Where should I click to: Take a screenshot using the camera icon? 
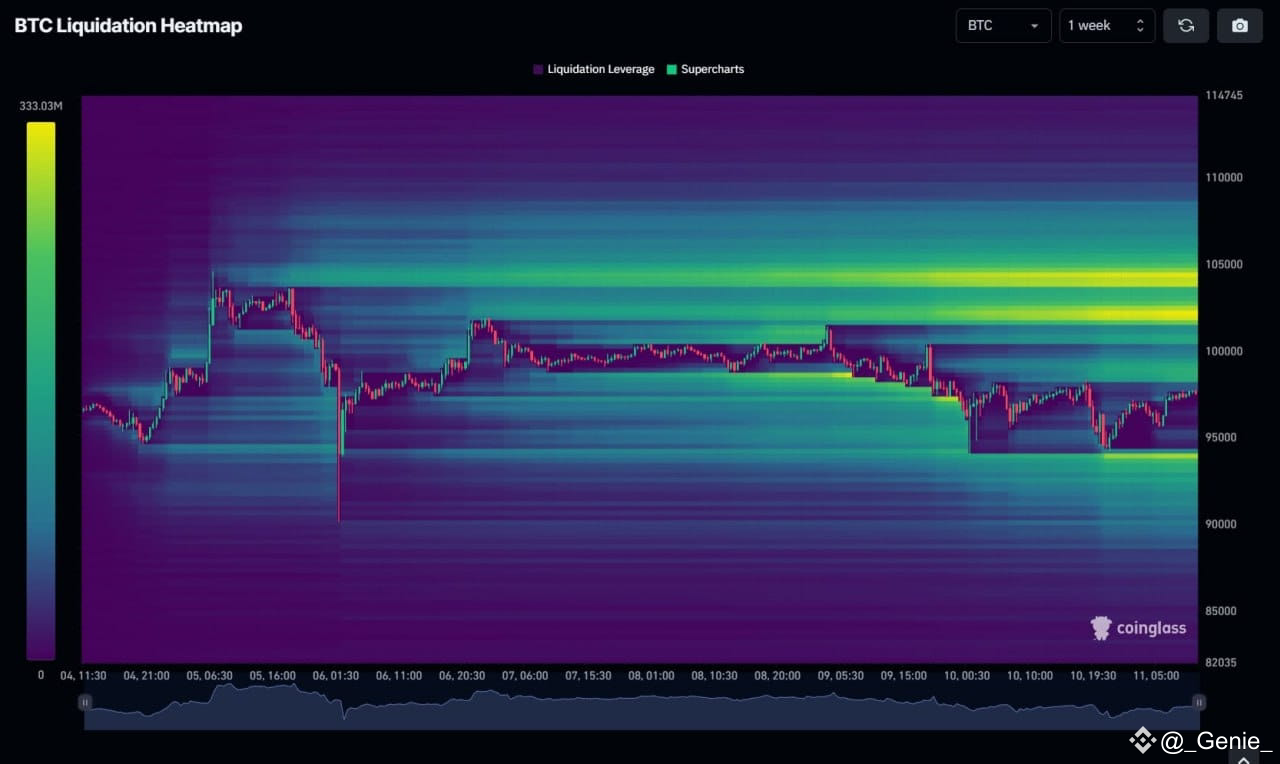pos(1240,25)
